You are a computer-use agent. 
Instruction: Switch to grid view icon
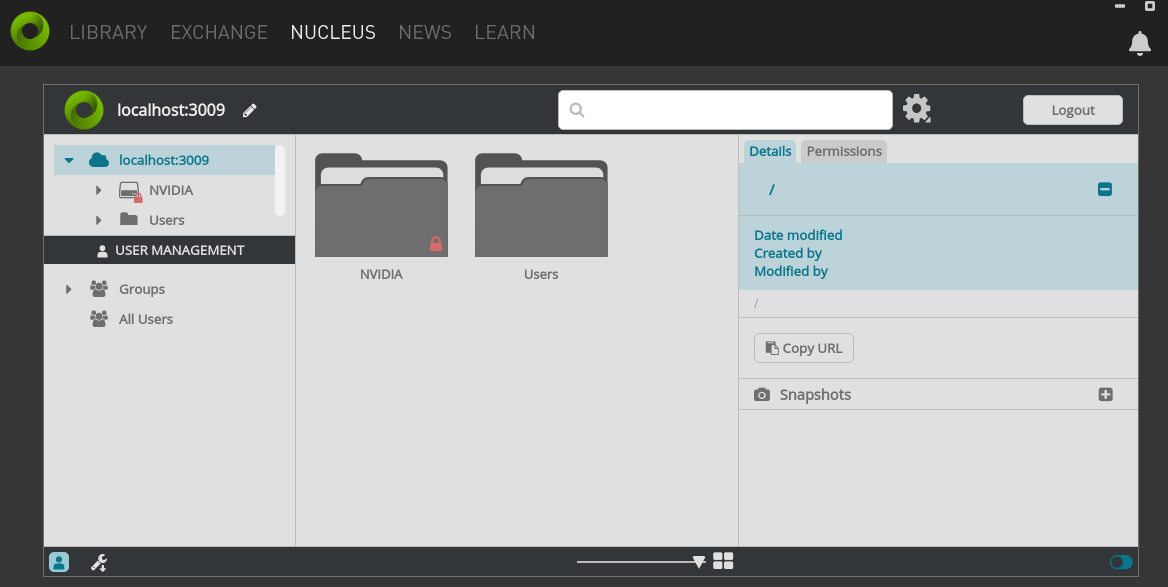(723, 561)
